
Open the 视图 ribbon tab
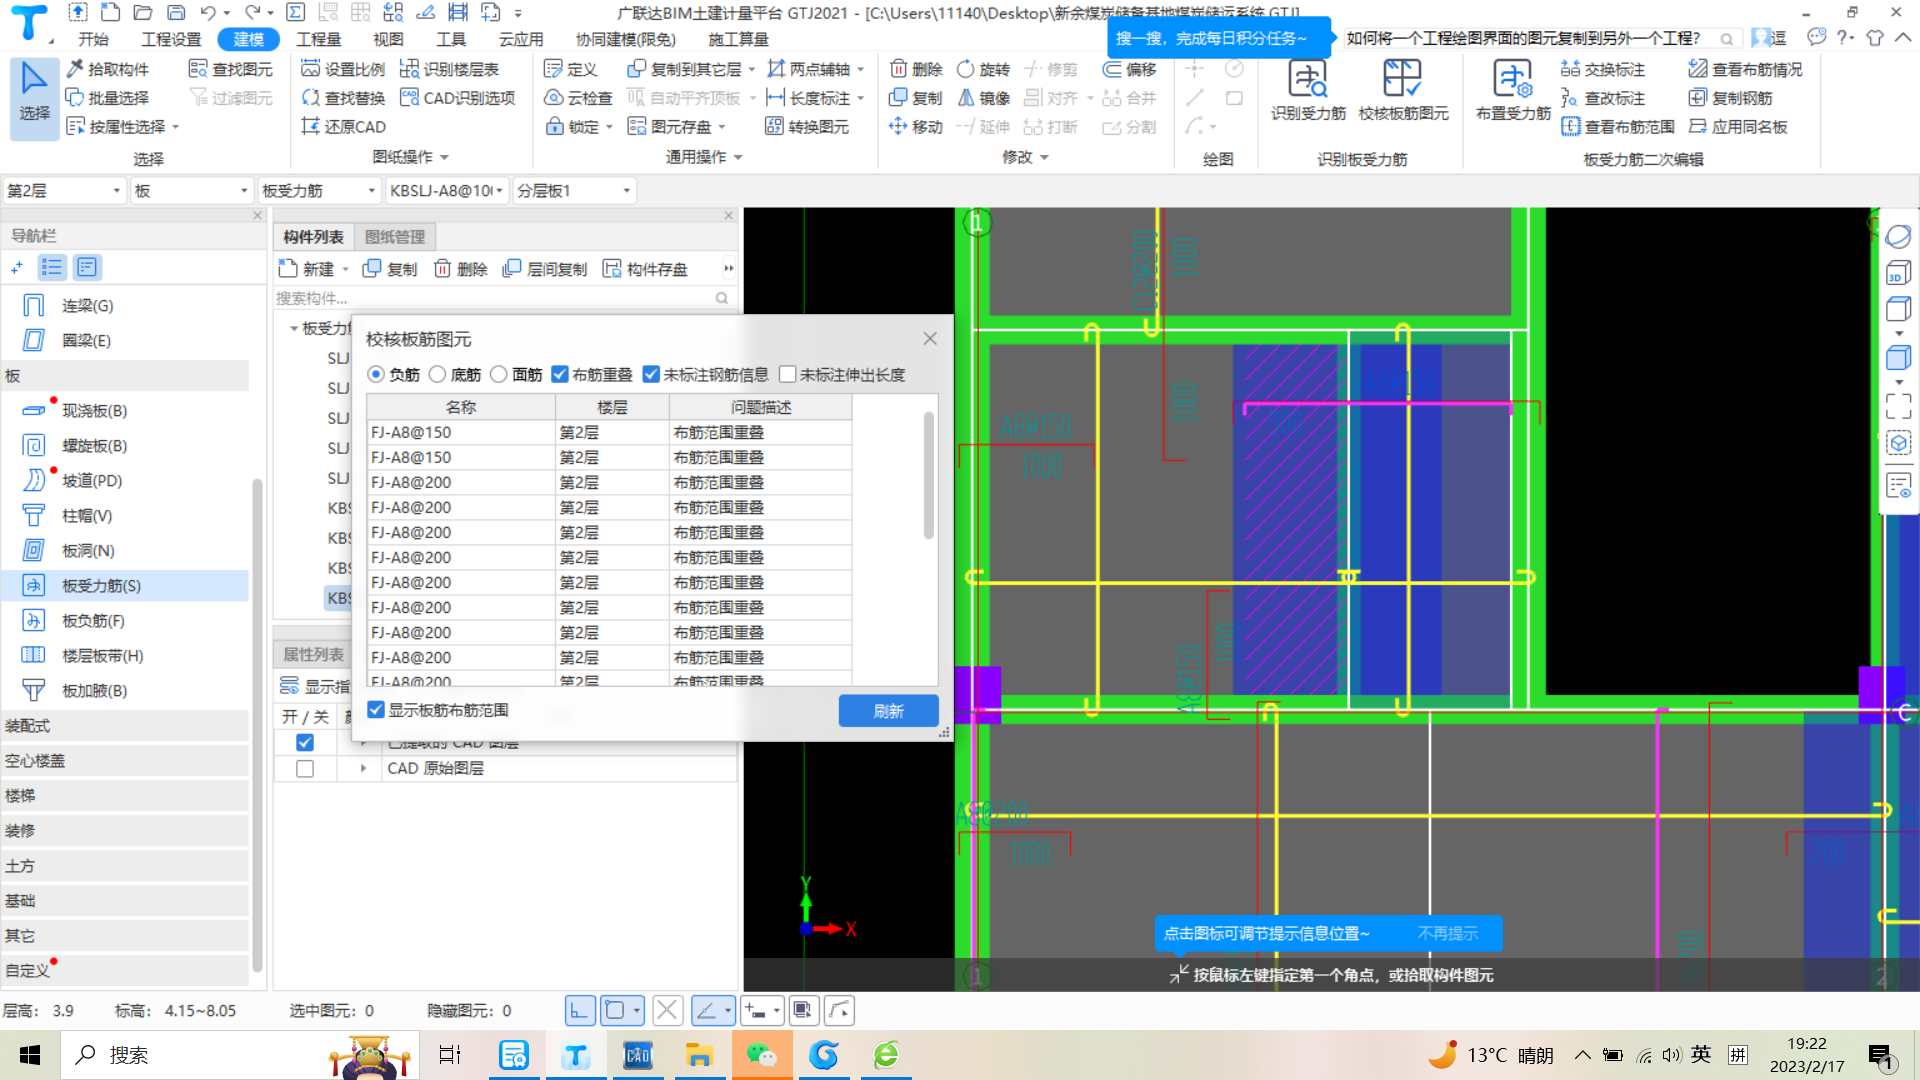[388, 39]
